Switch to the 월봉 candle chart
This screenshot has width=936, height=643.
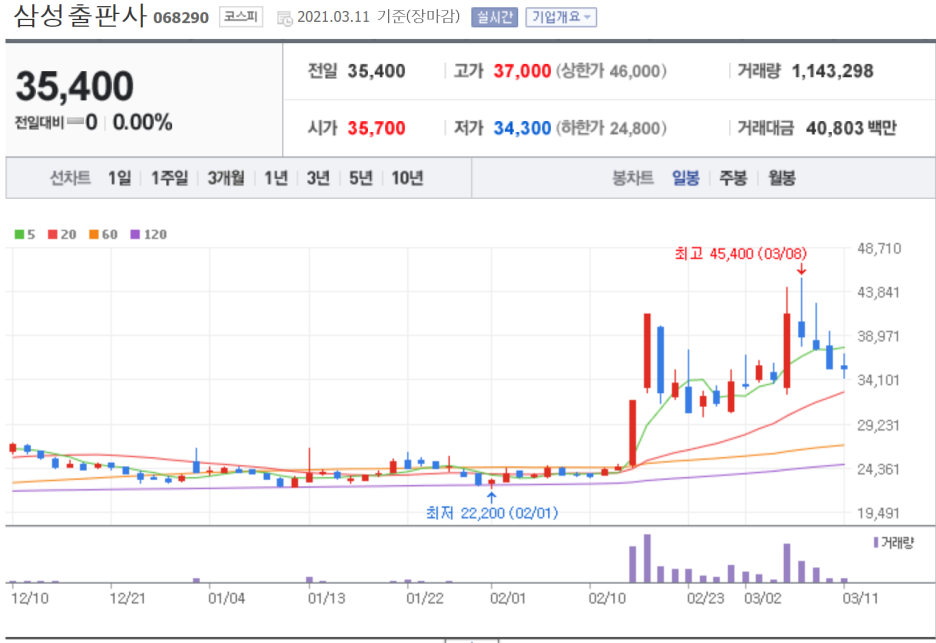[x=781, y=178]
